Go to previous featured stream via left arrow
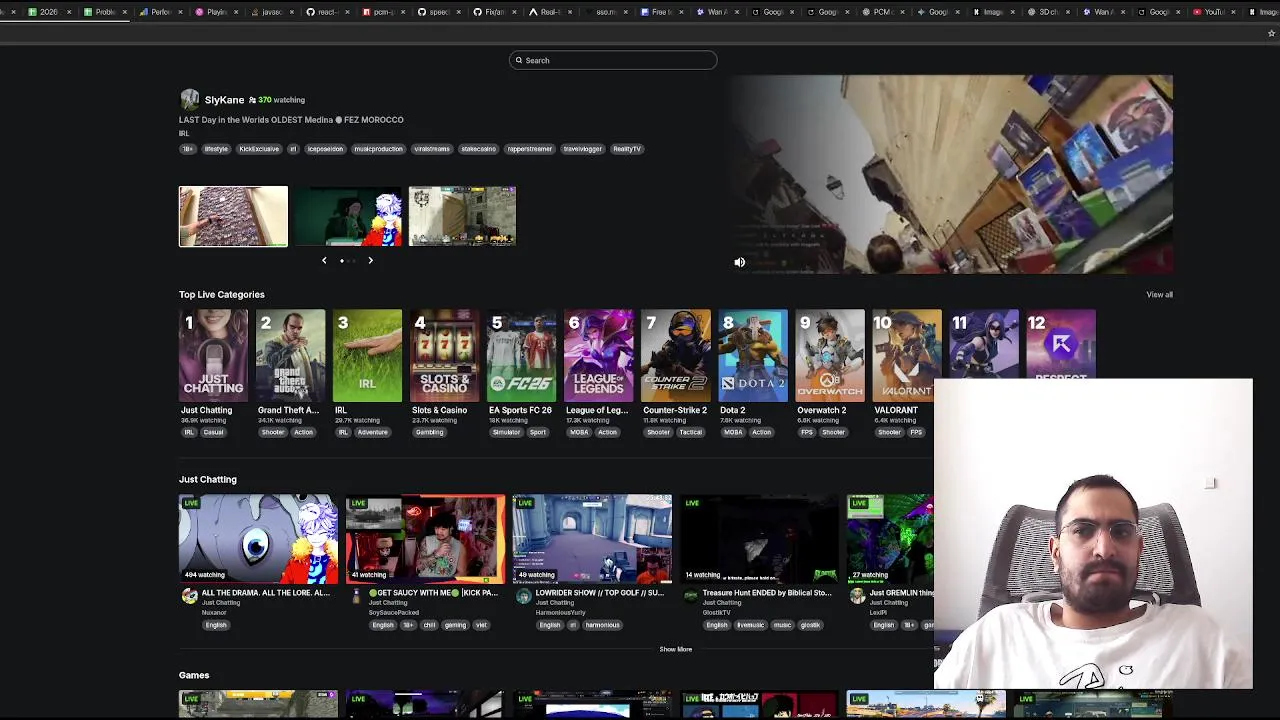Viewport: 1280px width, 720px height. pyautogui.click(x=324, y=260)
